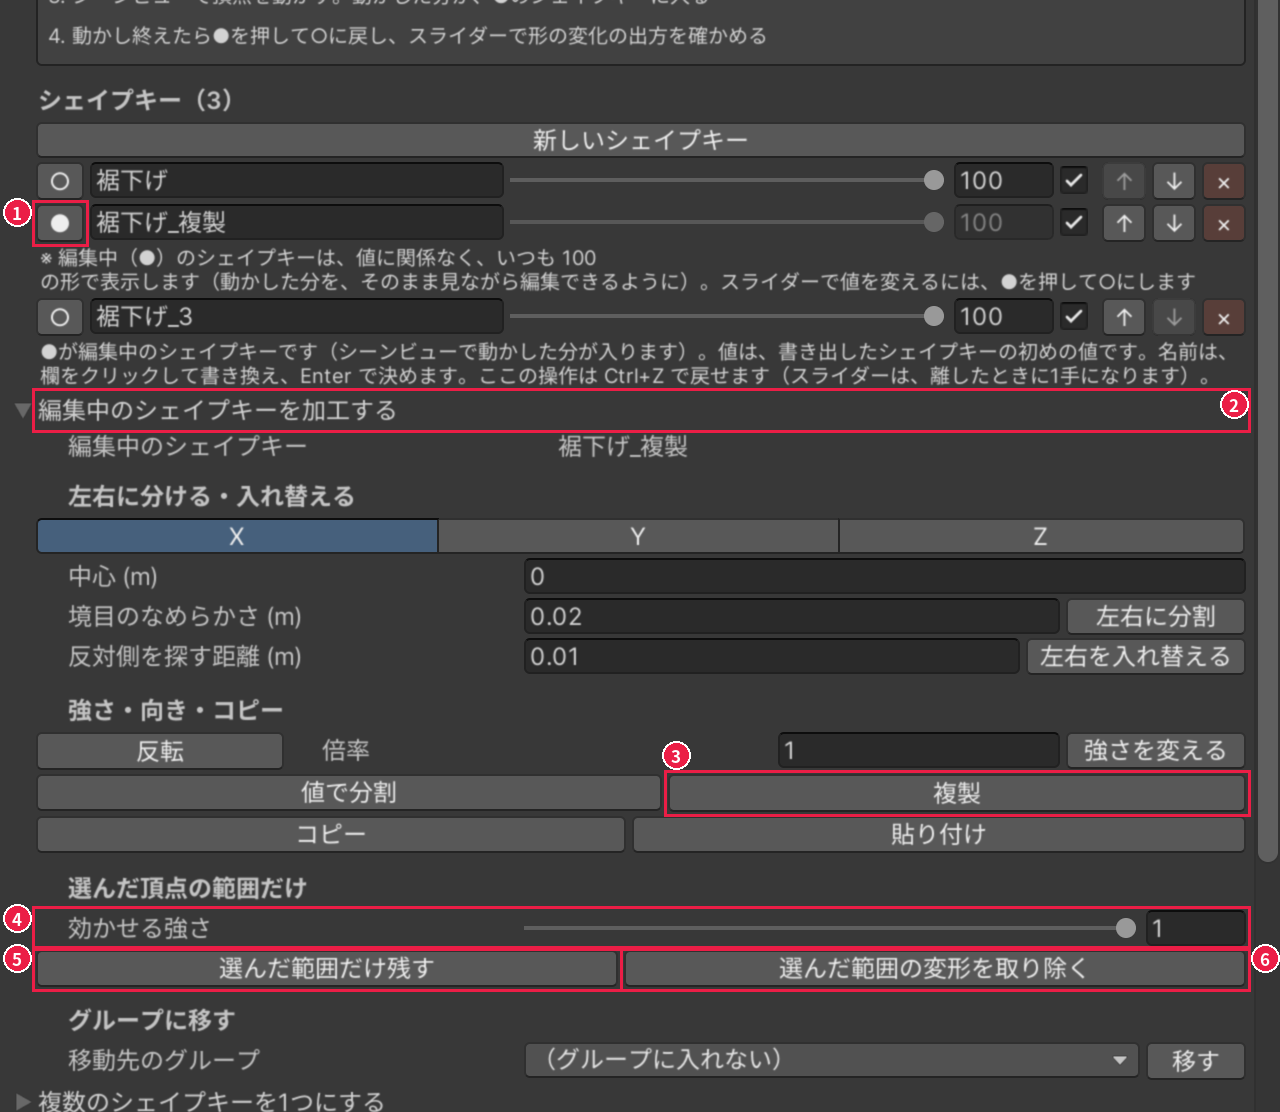1280x1112 pixels.
Task: Click the 効かせる強さ slider
Action: coord(830,929)
